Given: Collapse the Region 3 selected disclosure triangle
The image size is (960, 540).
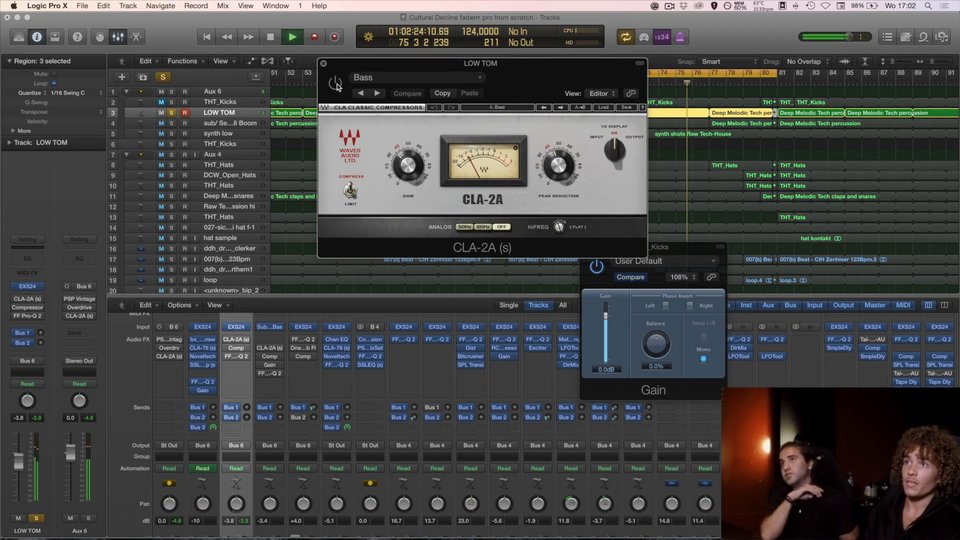Looking at the screenshot, I should [x=9, y=61].
